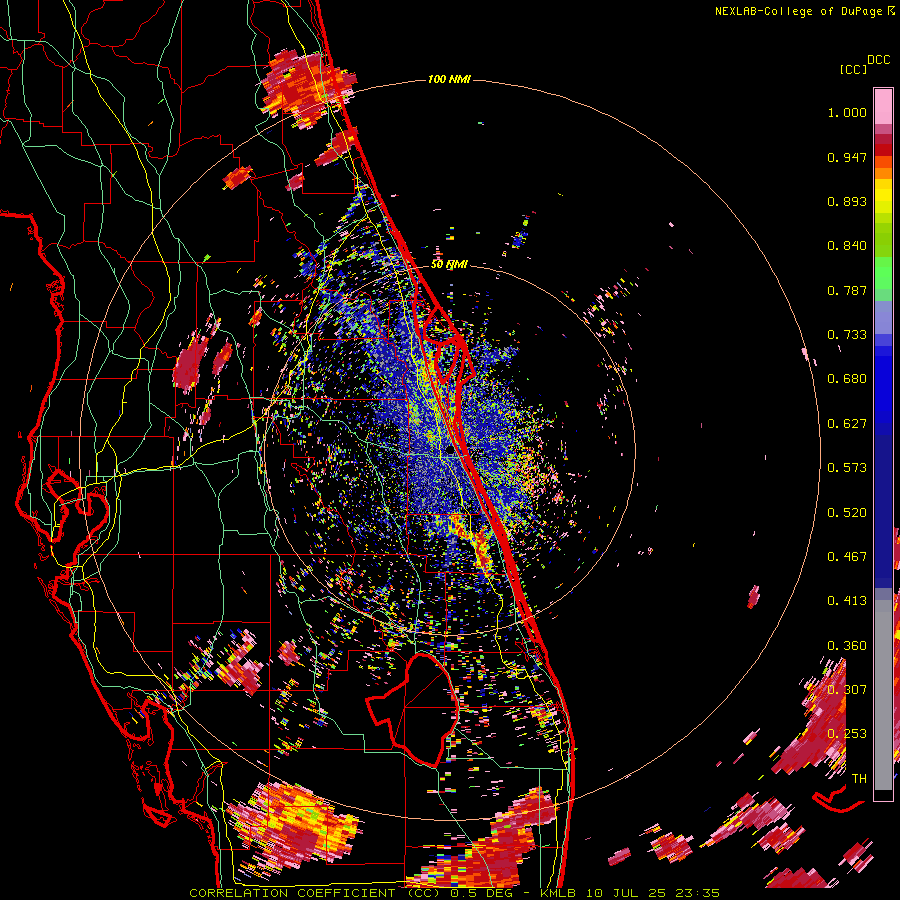Image resolution: width=900 pixels, height=900 pixels.
Task: Select the 0.627 scale value
Action: [x=847, y=424]
